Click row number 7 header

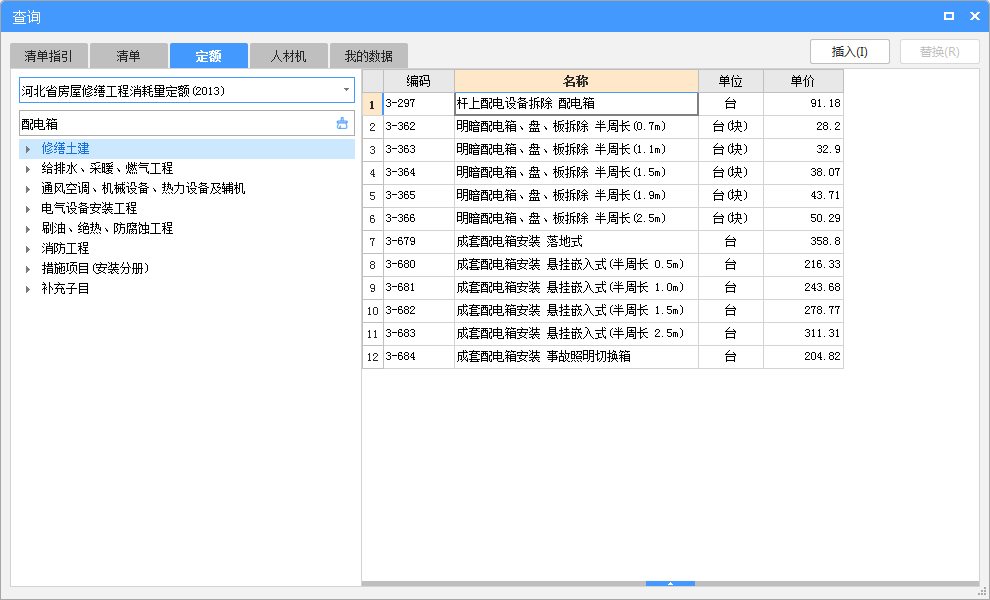pos(373,241)
